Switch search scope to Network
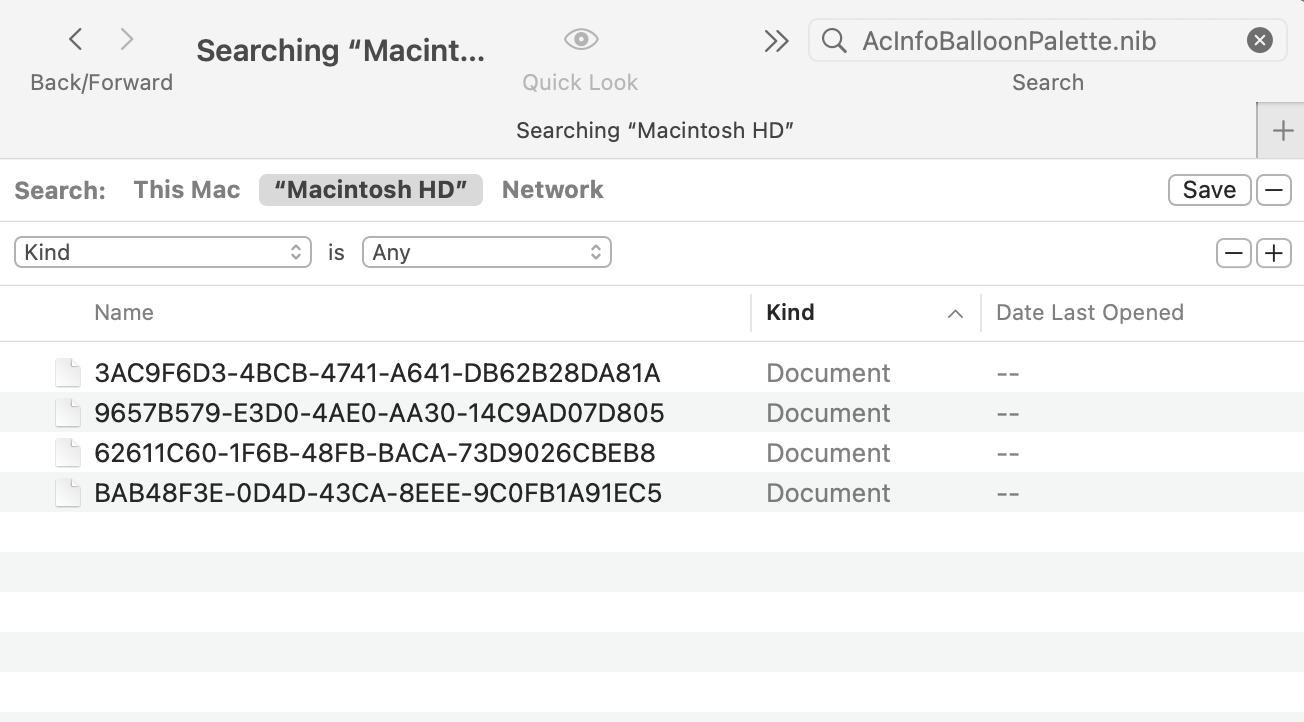 (x=552, y=189)
